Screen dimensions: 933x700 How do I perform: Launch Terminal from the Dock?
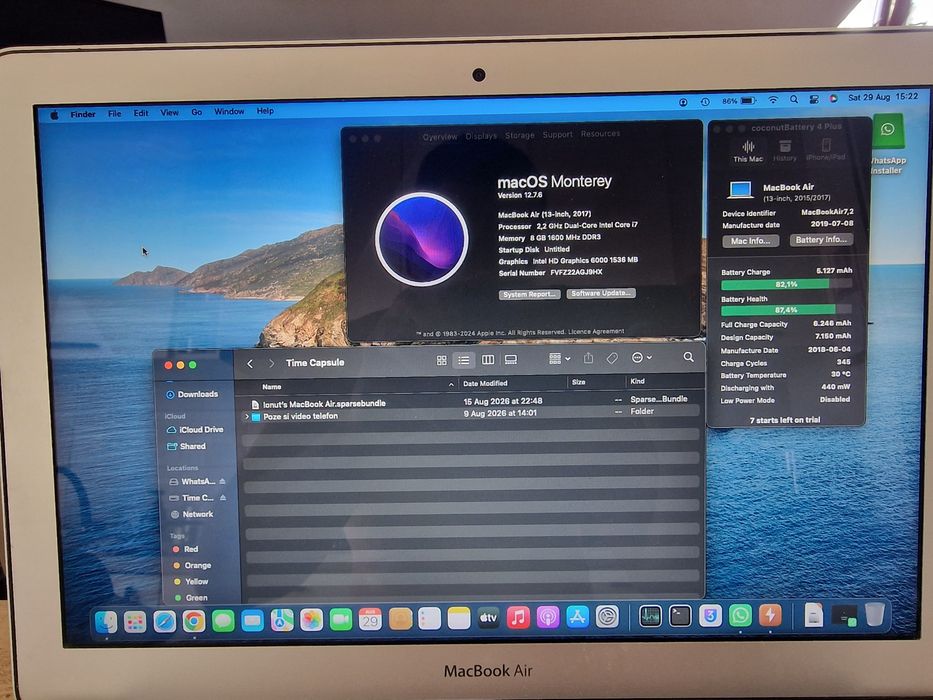pyautogui.click(x=680, y=616)
